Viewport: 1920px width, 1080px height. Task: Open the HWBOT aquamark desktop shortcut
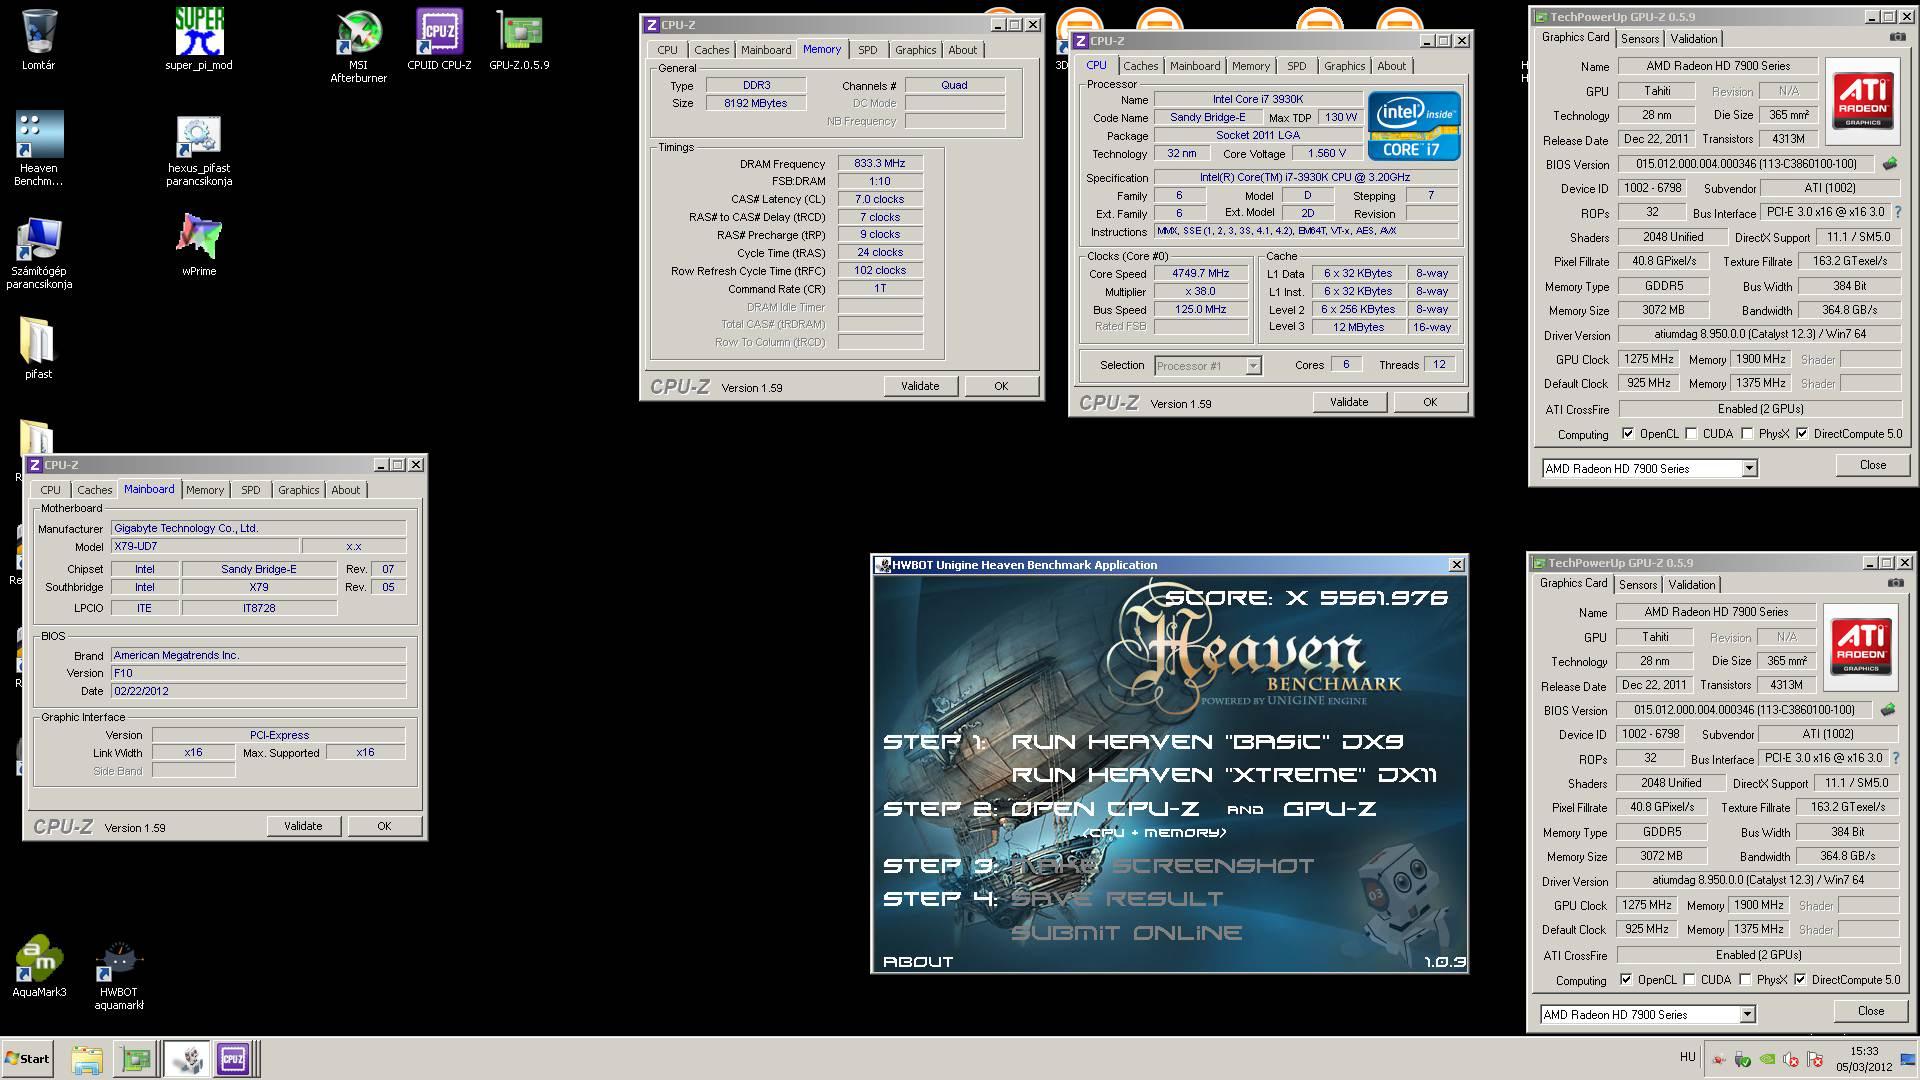pyautogui.click(x=119, y=975)
